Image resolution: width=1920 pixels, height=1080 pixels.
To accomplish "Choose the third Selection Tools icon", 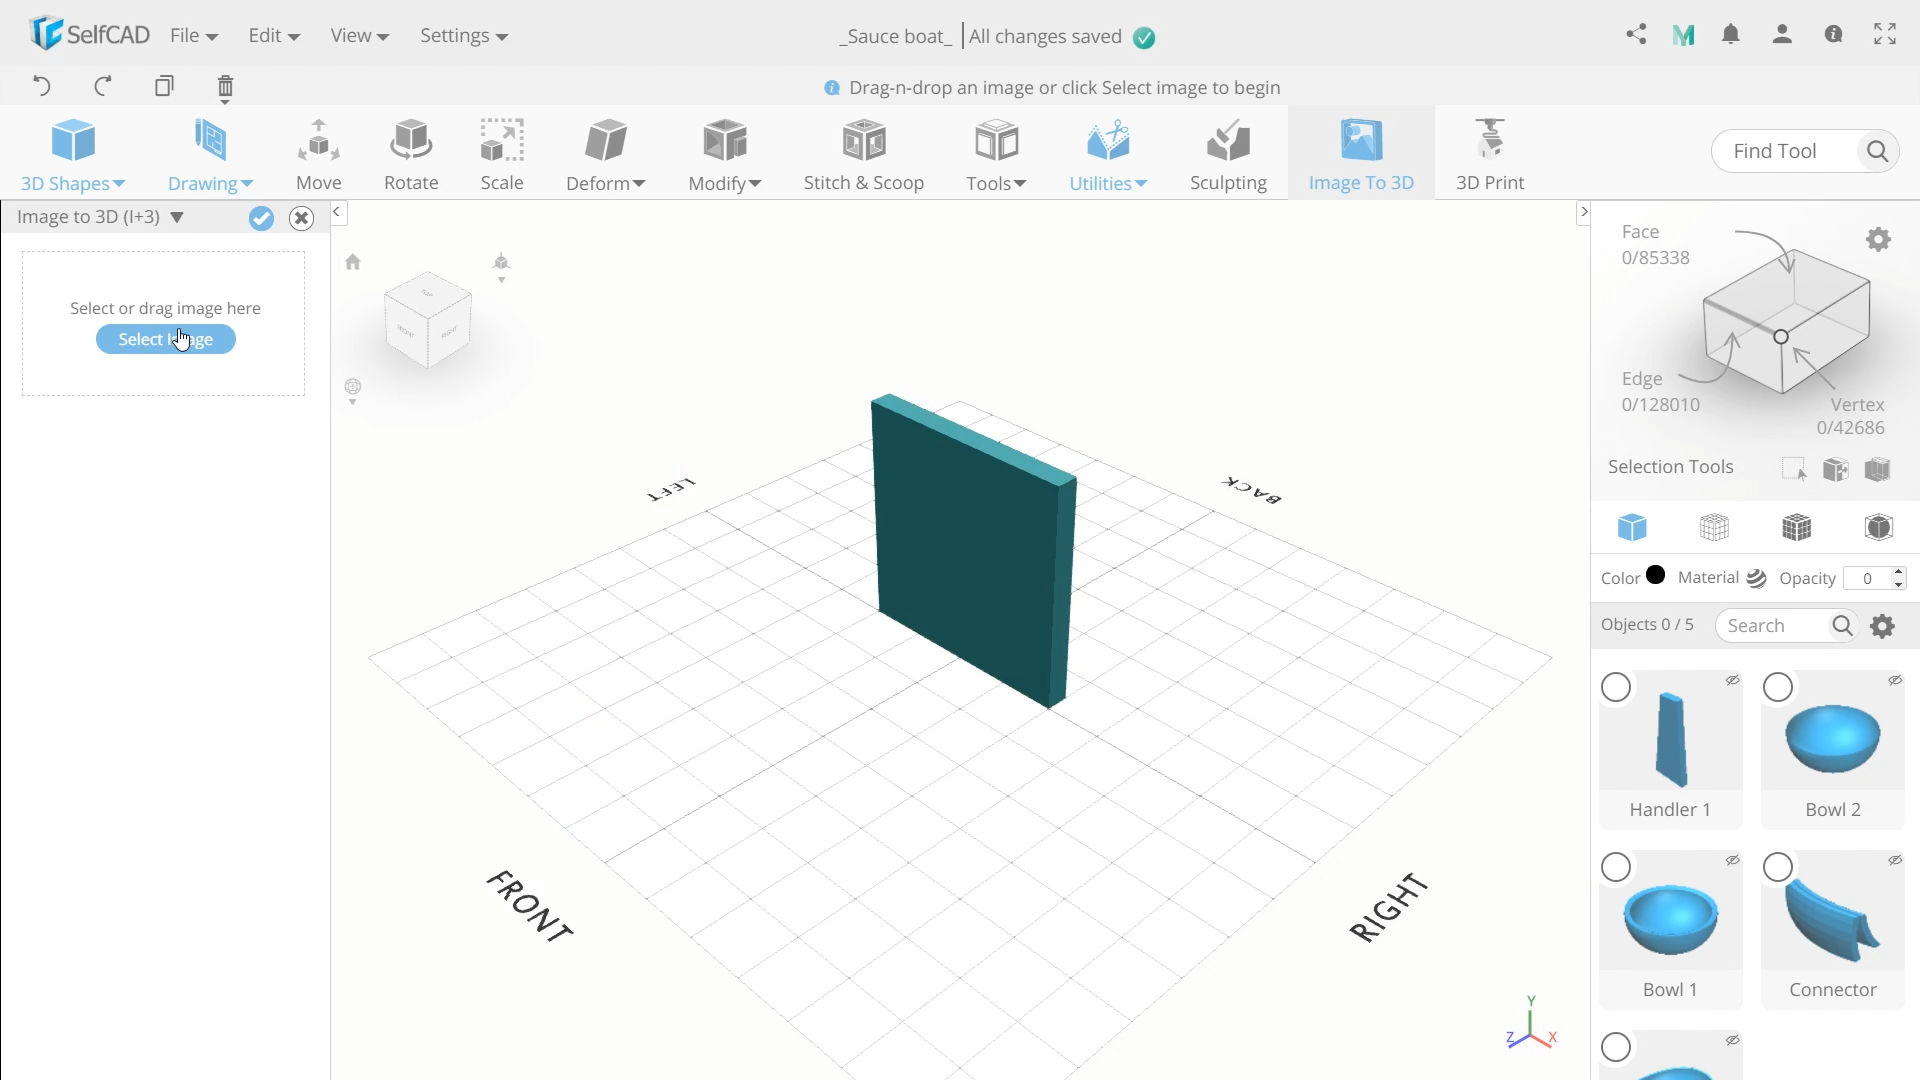I will [x=1878, y=469].
